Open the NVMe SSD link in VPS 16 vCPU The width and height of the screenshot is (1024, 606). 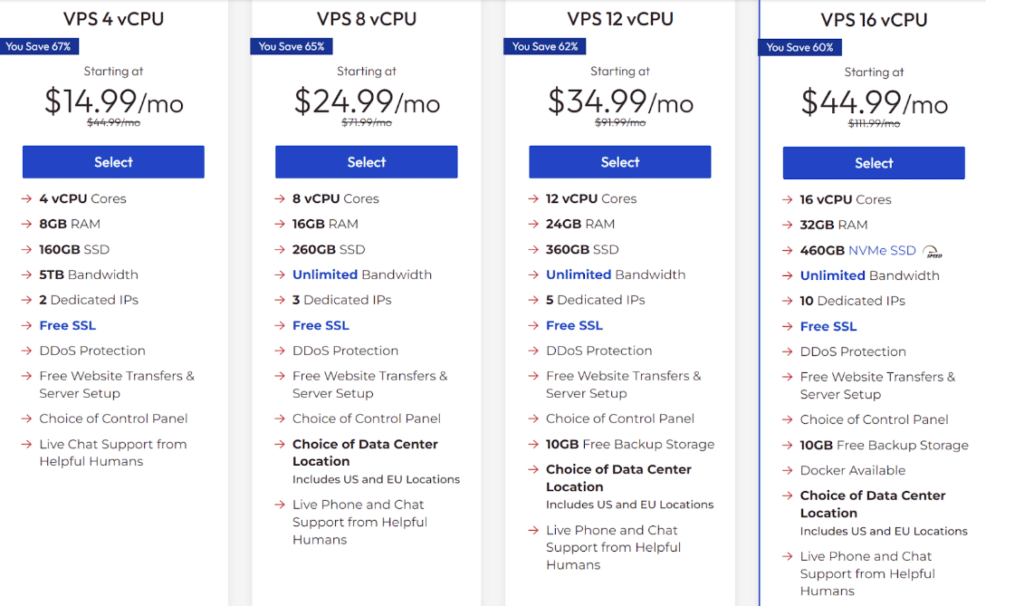click(881, 250)
